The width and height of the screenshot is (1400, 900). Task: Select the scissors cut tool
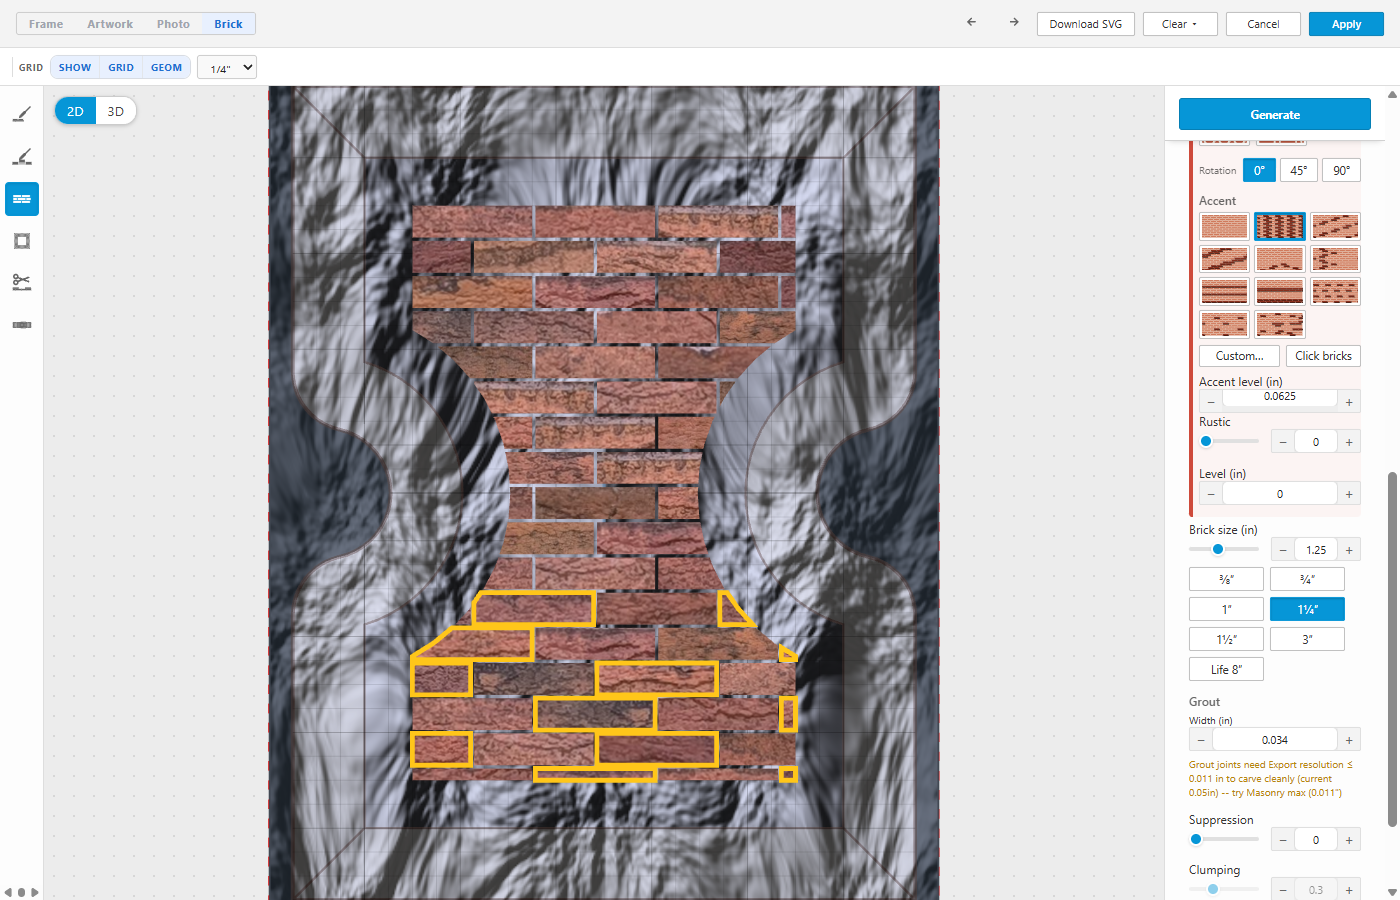22,283
